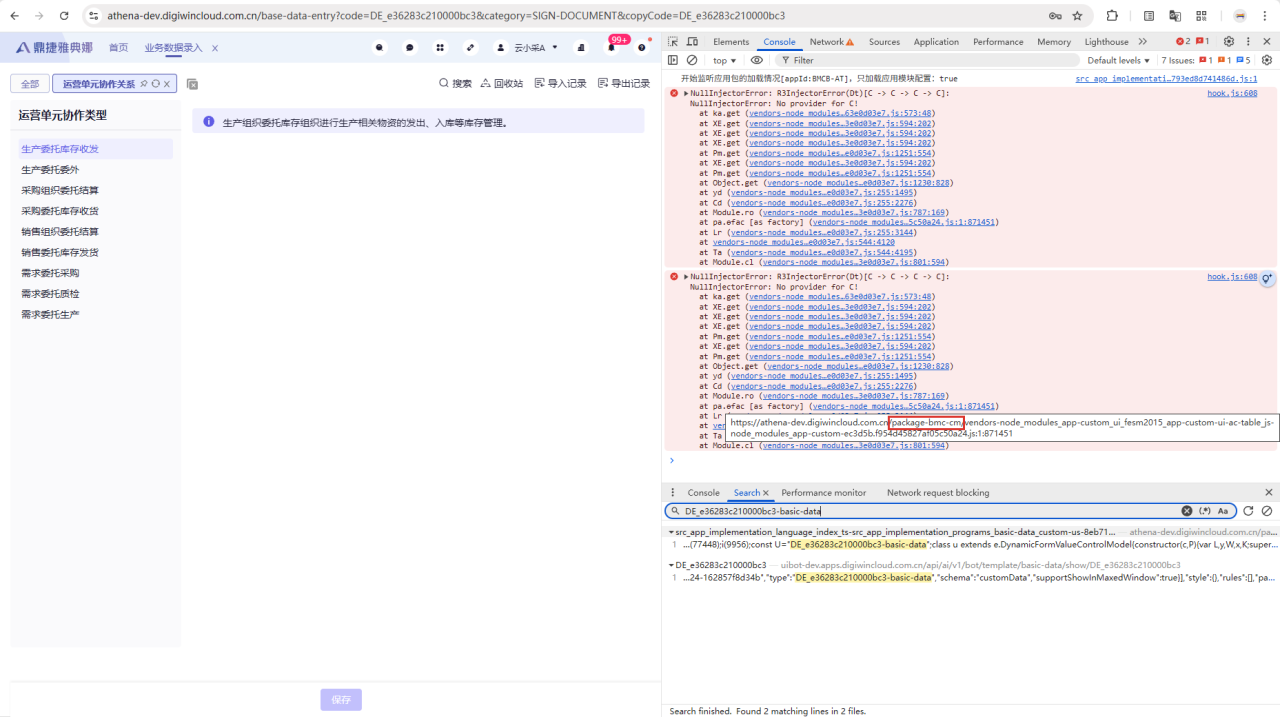This screenshot has width=1280, height=717.
Task: Select 销售委托库存发货 in the list
Action: [x=60, y=253]
